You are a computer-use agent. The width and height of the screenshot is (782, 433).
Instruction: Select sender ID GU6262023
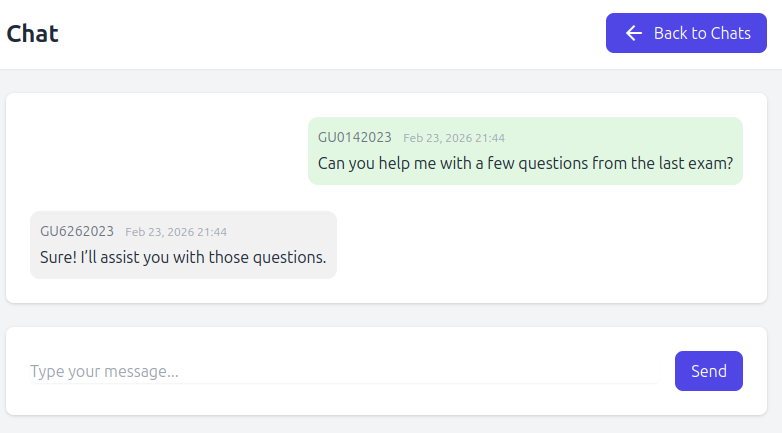click(x=77, y=231)
